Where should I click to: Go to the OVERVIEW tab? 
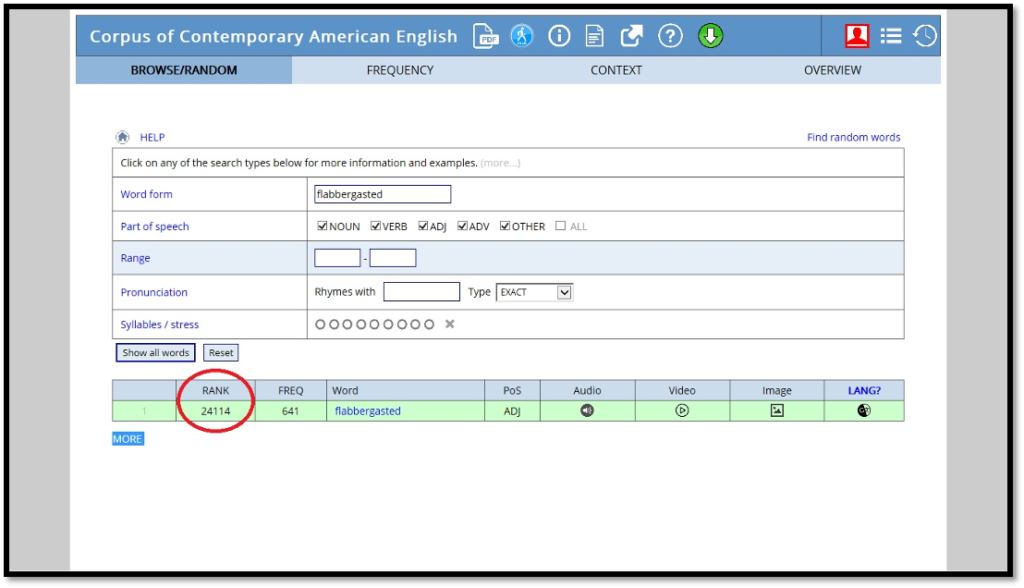pos(832,70)
